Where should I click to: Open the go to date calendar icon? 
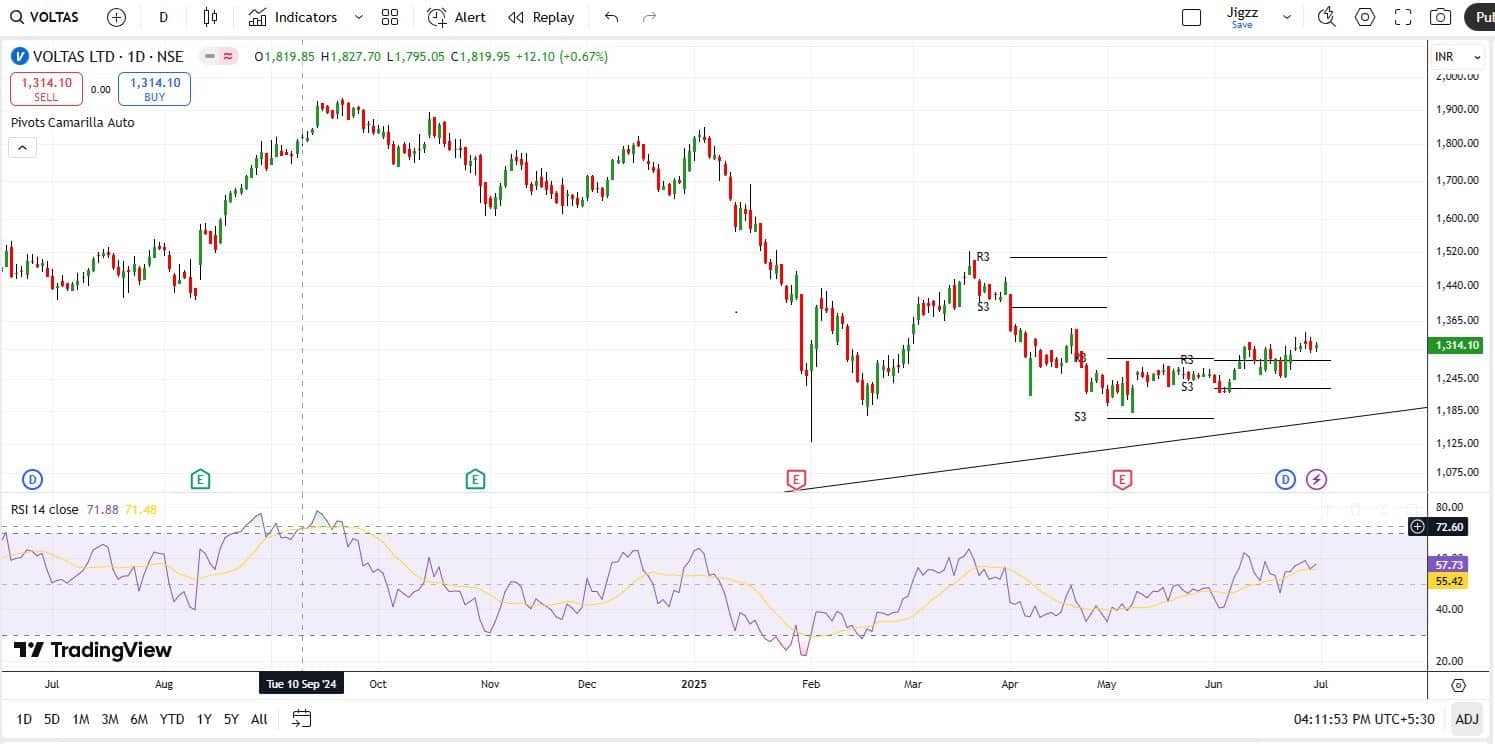[x=301, y=718]
